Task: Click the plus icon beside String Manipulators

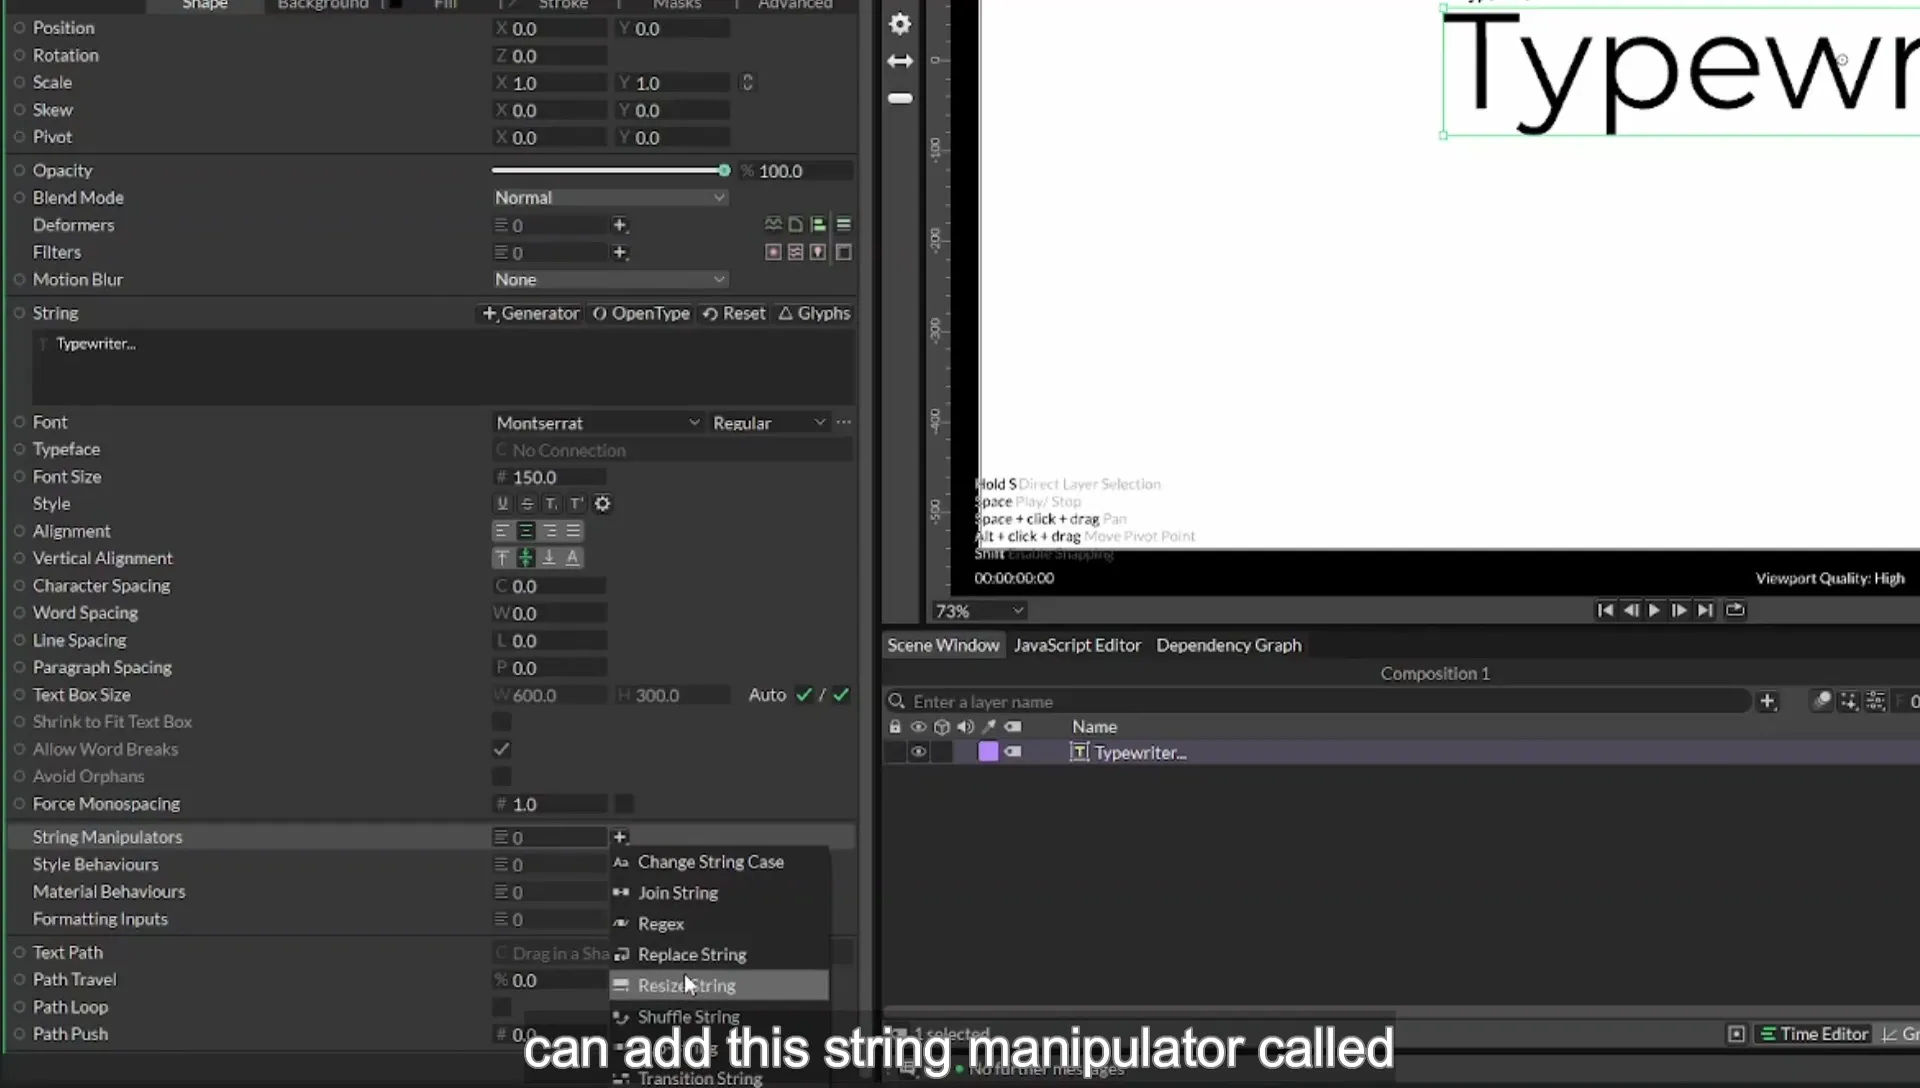Action: click(x=620, y=837)
